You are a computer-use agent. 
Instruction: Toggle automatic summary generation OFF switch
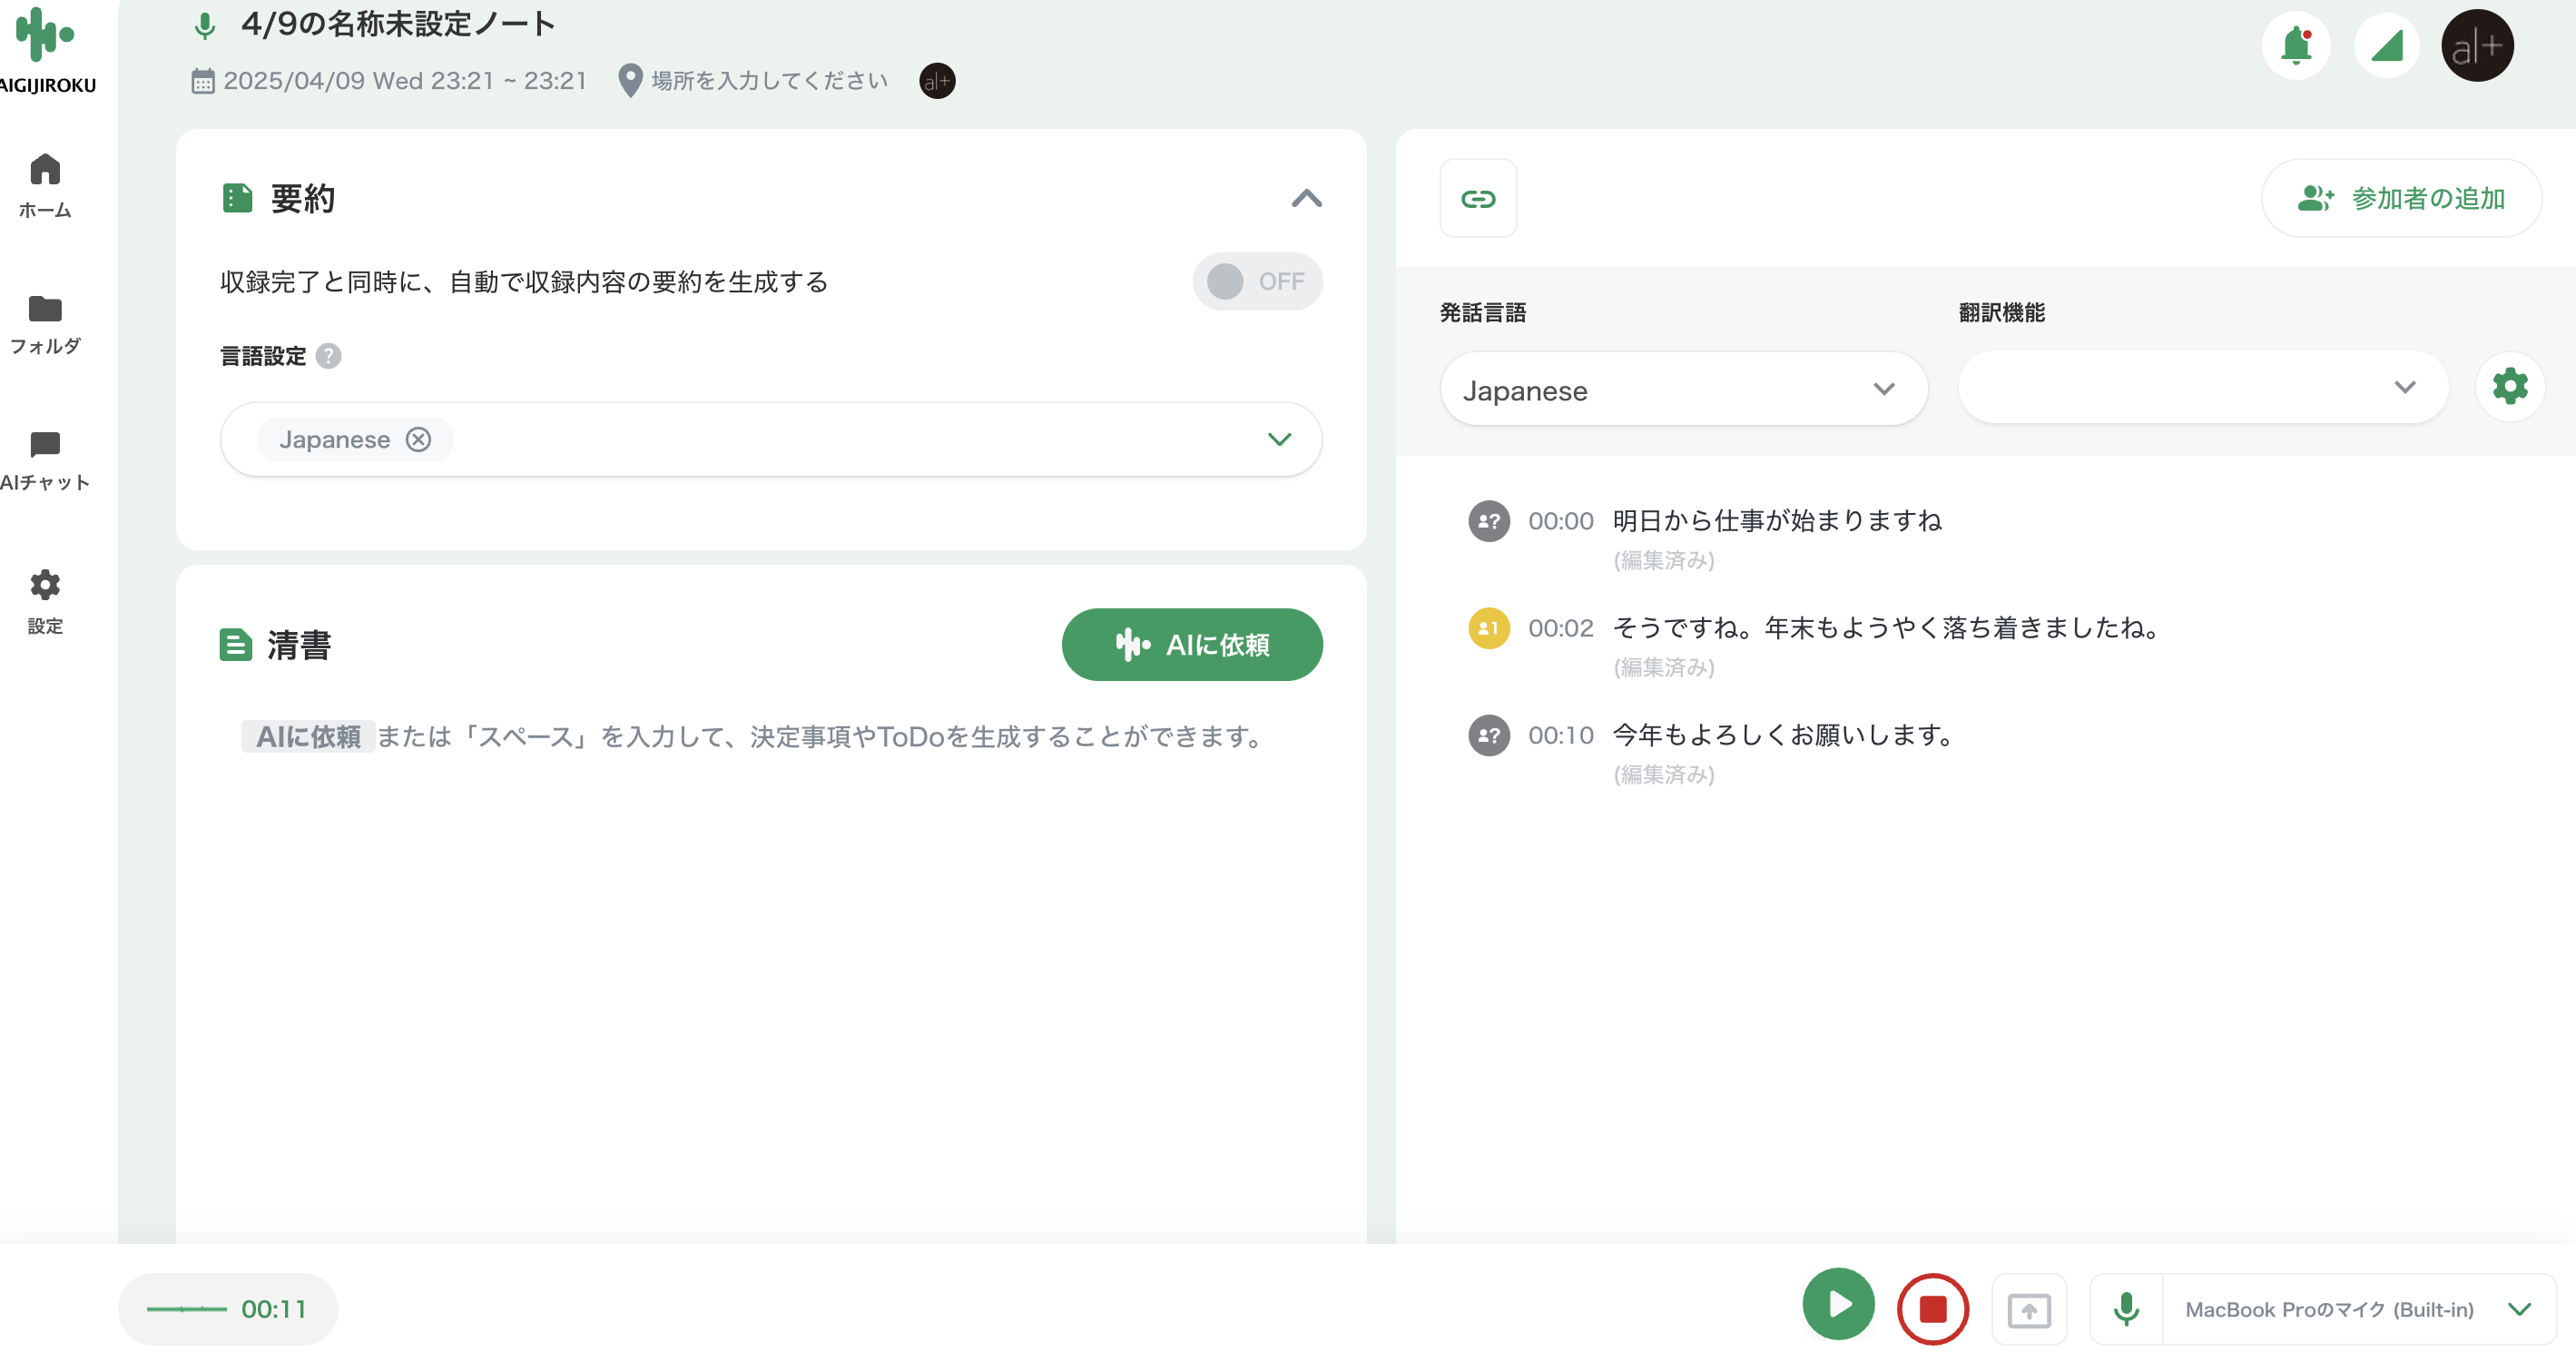pyautogui.click(x=1257, y=282)
